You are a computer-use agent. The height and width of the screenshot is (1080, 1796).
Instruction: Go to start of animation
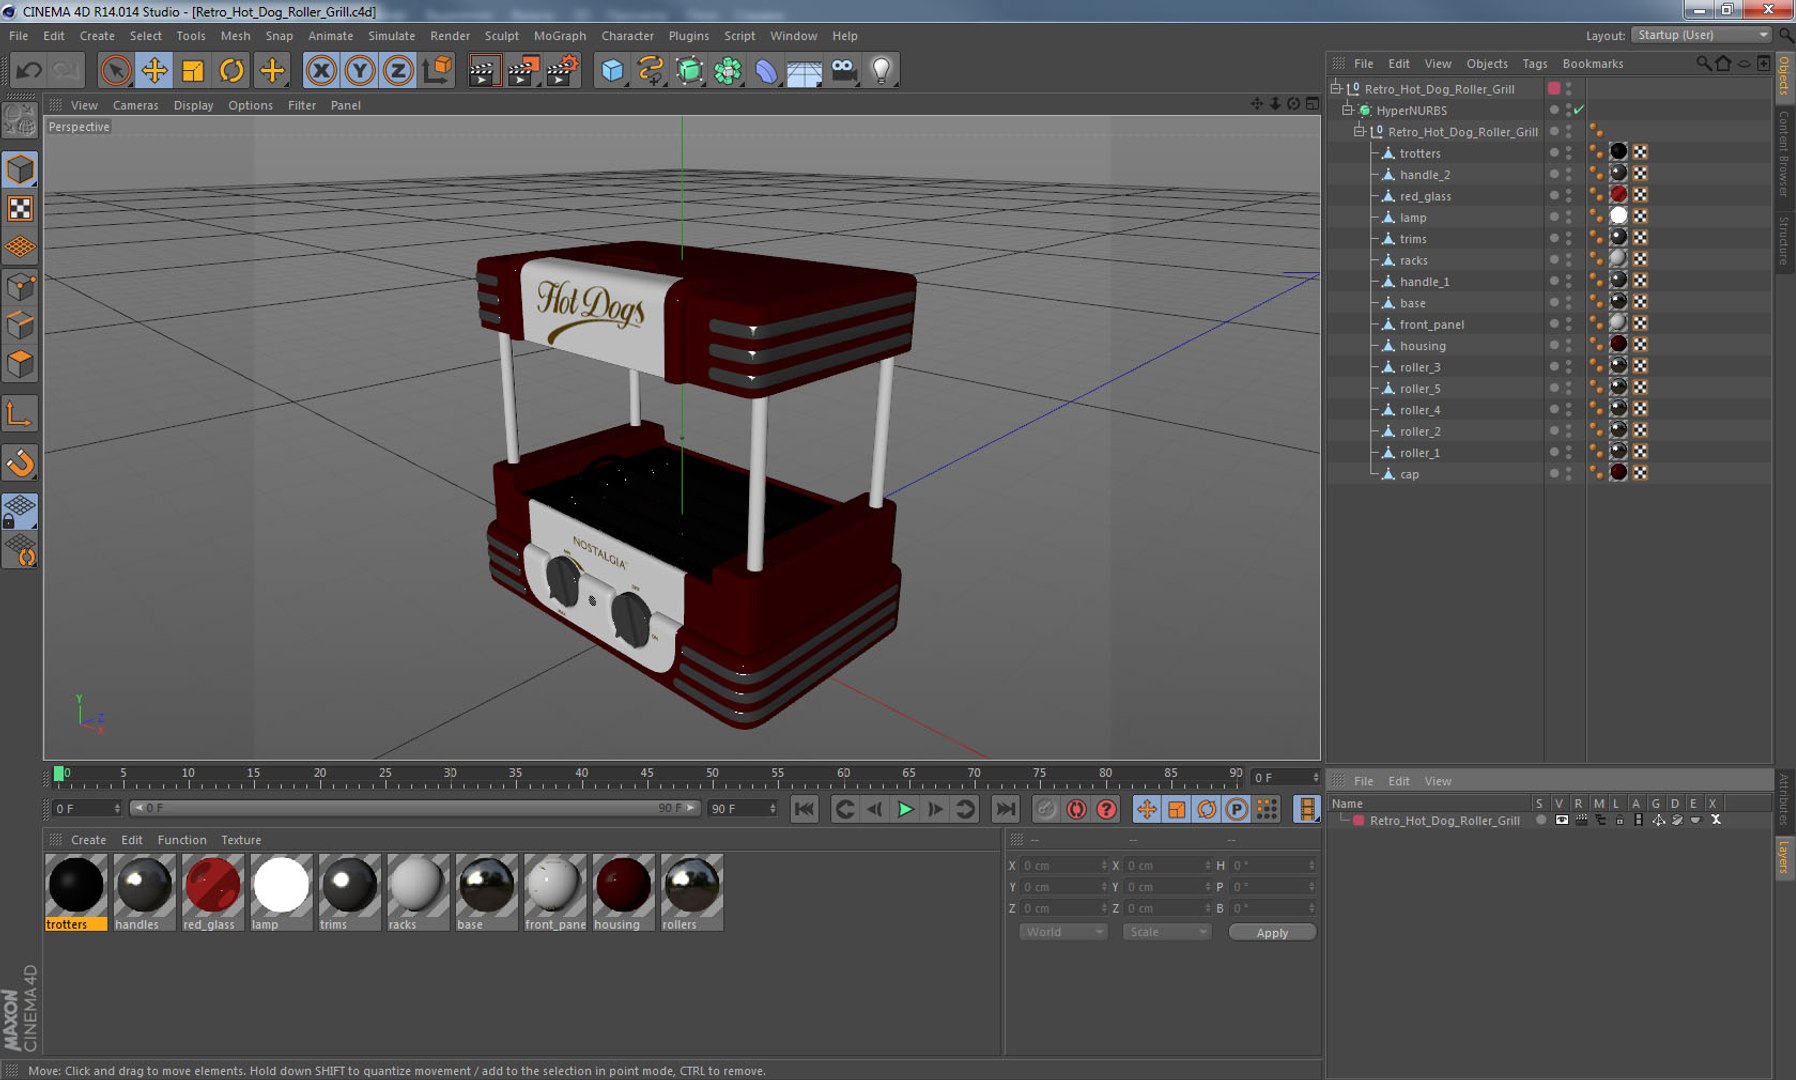coord(804,809)
